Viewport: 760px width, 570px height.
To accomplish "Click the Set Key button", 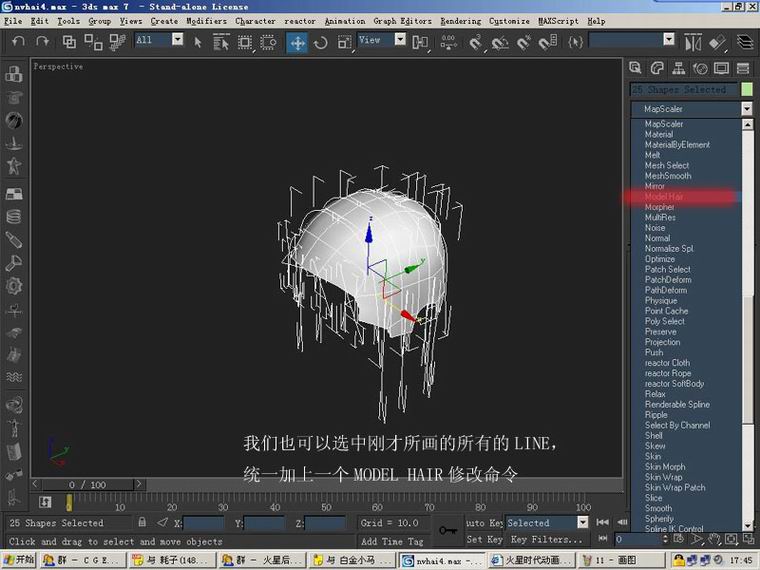I will (484, 539).
